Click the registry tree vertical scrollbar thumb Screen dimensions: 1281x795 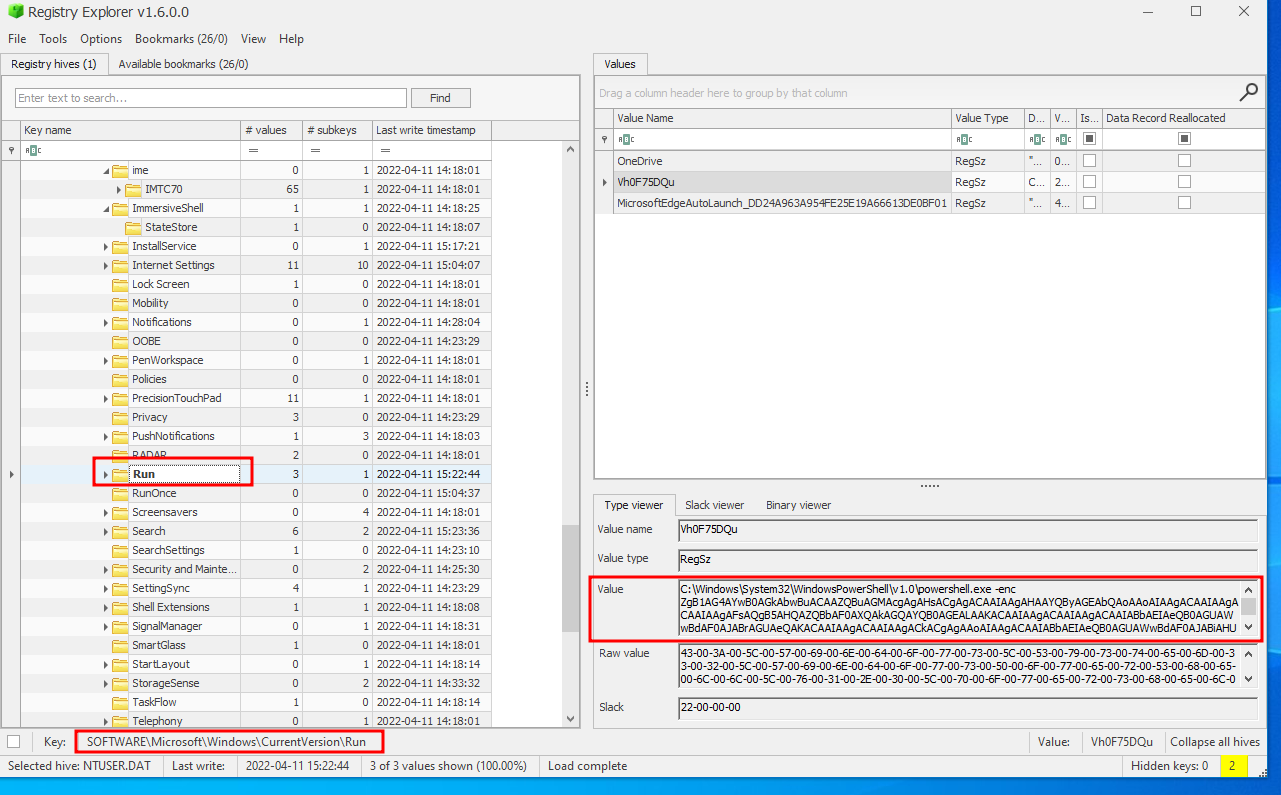570,578
